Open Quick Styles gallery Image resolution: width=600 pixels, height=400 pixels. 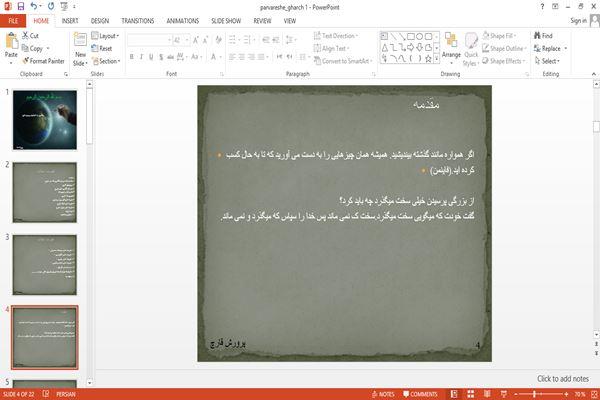pos(471,49)
